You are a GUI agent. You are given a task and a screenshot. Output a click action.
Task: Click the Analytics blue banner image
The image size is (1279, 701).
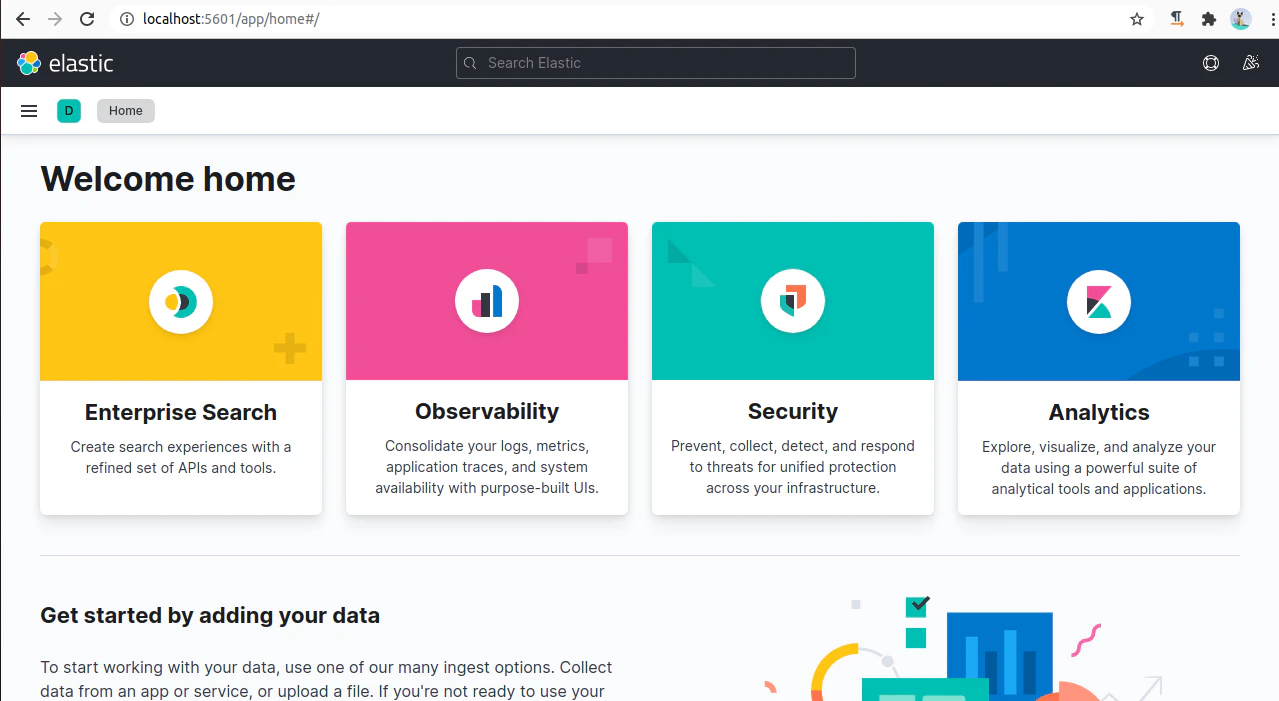pyautogui.click(x=1099, y=301)
